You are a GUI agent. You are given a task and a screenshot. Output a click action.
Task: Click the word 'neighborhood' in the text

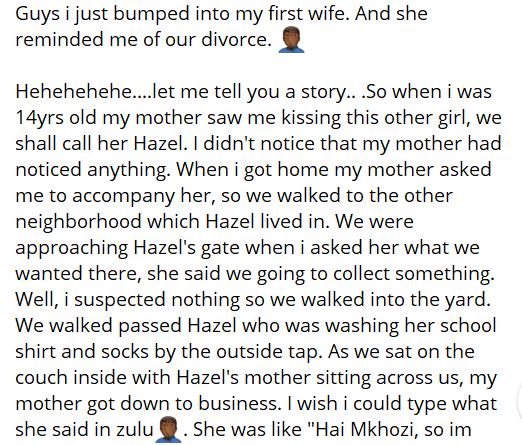point(78,221)
